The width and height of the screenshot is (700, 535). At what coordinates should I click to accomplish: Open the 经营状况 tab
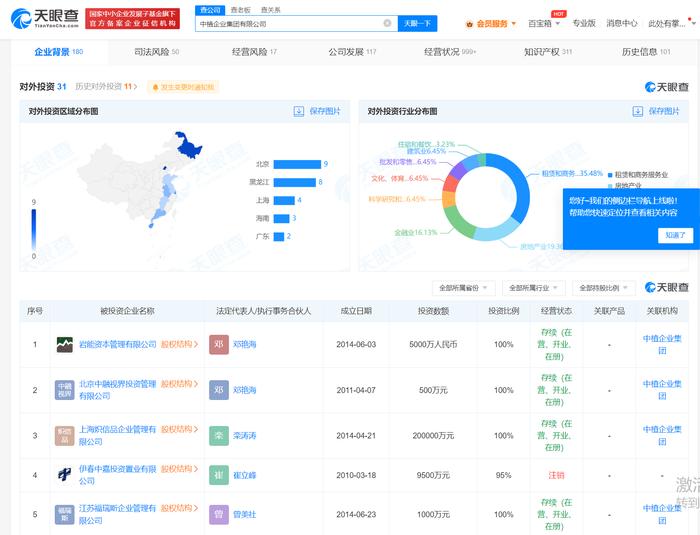point(450,52)
